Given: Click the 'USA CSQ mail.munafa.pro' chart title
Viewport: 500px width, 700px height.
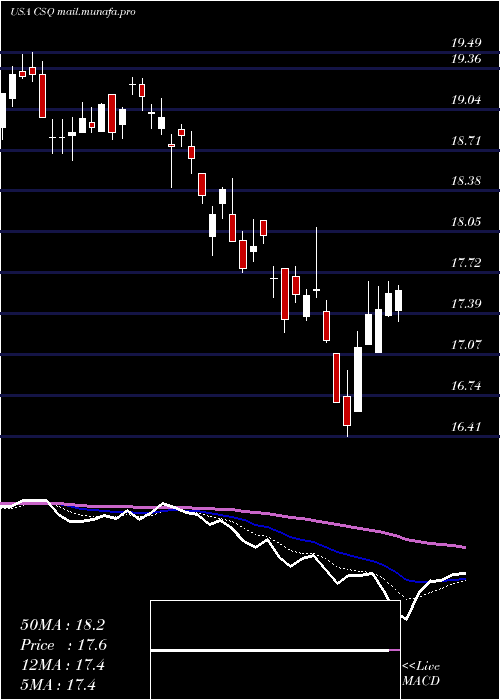Looking at the screenshot, I should point(73,12).
